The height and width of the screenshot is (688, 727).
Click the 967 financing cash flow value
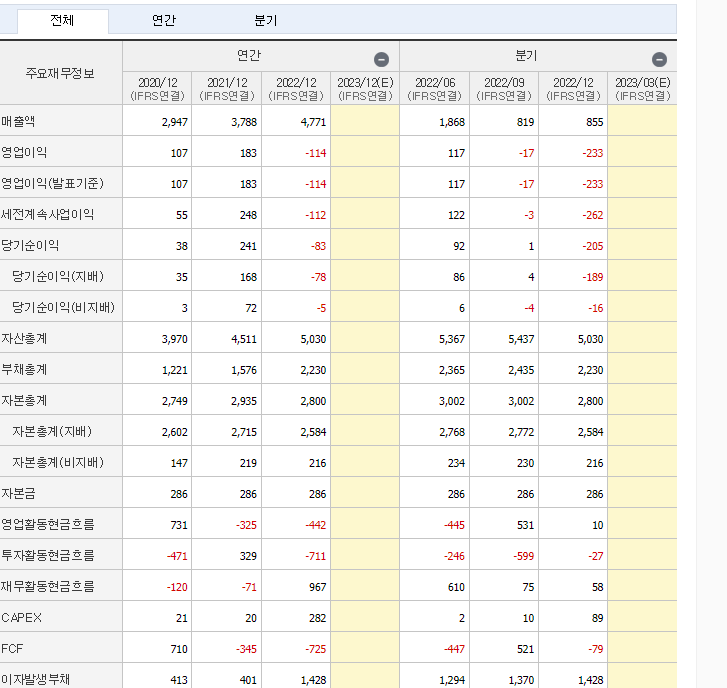pos(318,588)
